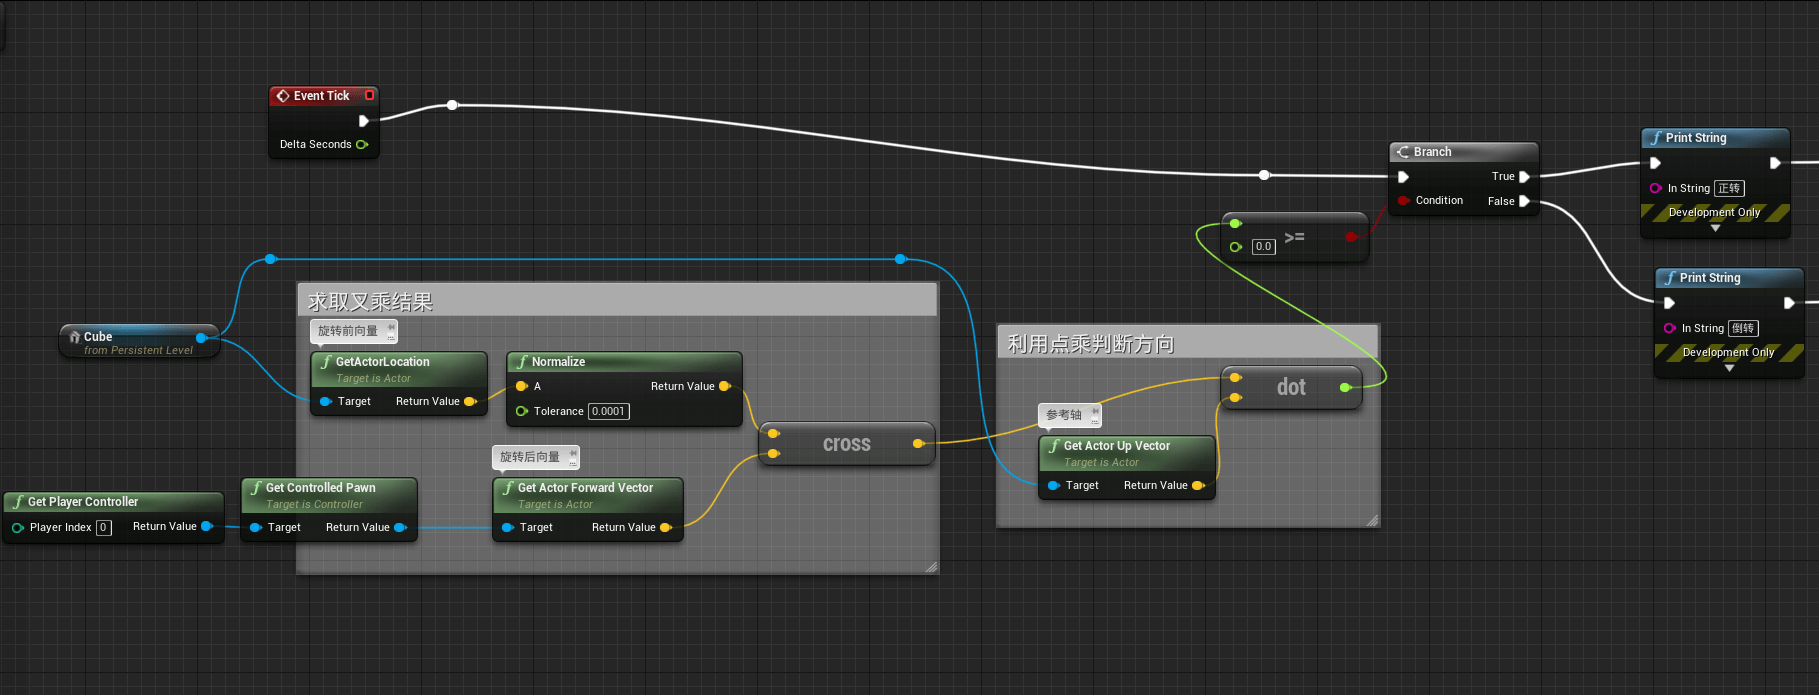This screenshot has height=695, width=1819.
Task: Click Branch execution input pin
Action: click(1403, 176)
